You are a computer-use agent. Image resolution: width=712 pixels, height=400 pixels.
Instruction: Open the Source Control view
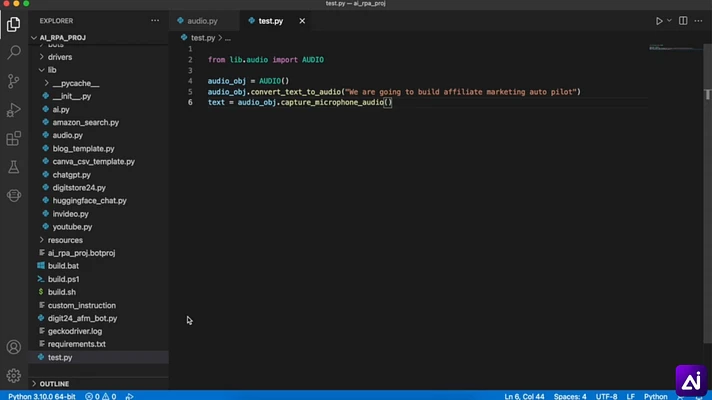[x=14, y=81]
